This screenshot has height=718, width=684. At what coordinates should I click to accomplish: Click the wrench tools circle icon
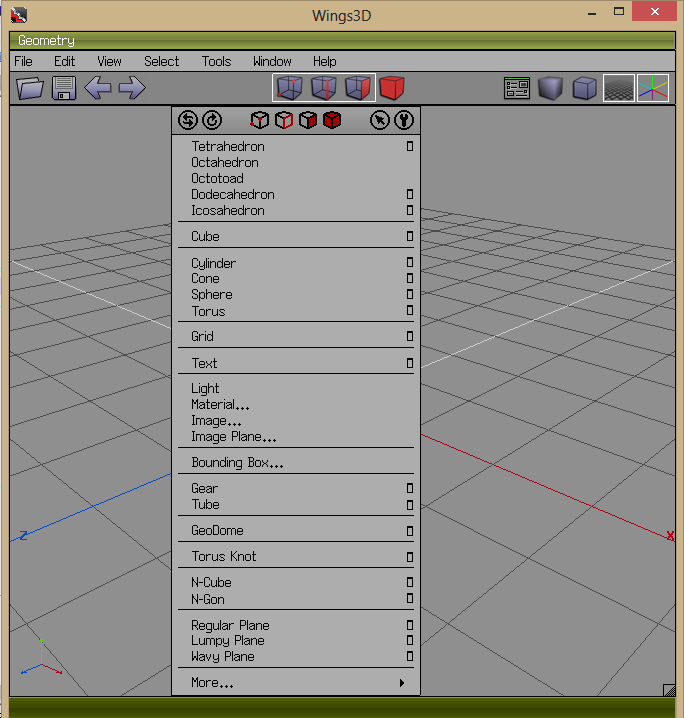pyautogui.click(x=404, y=120)
